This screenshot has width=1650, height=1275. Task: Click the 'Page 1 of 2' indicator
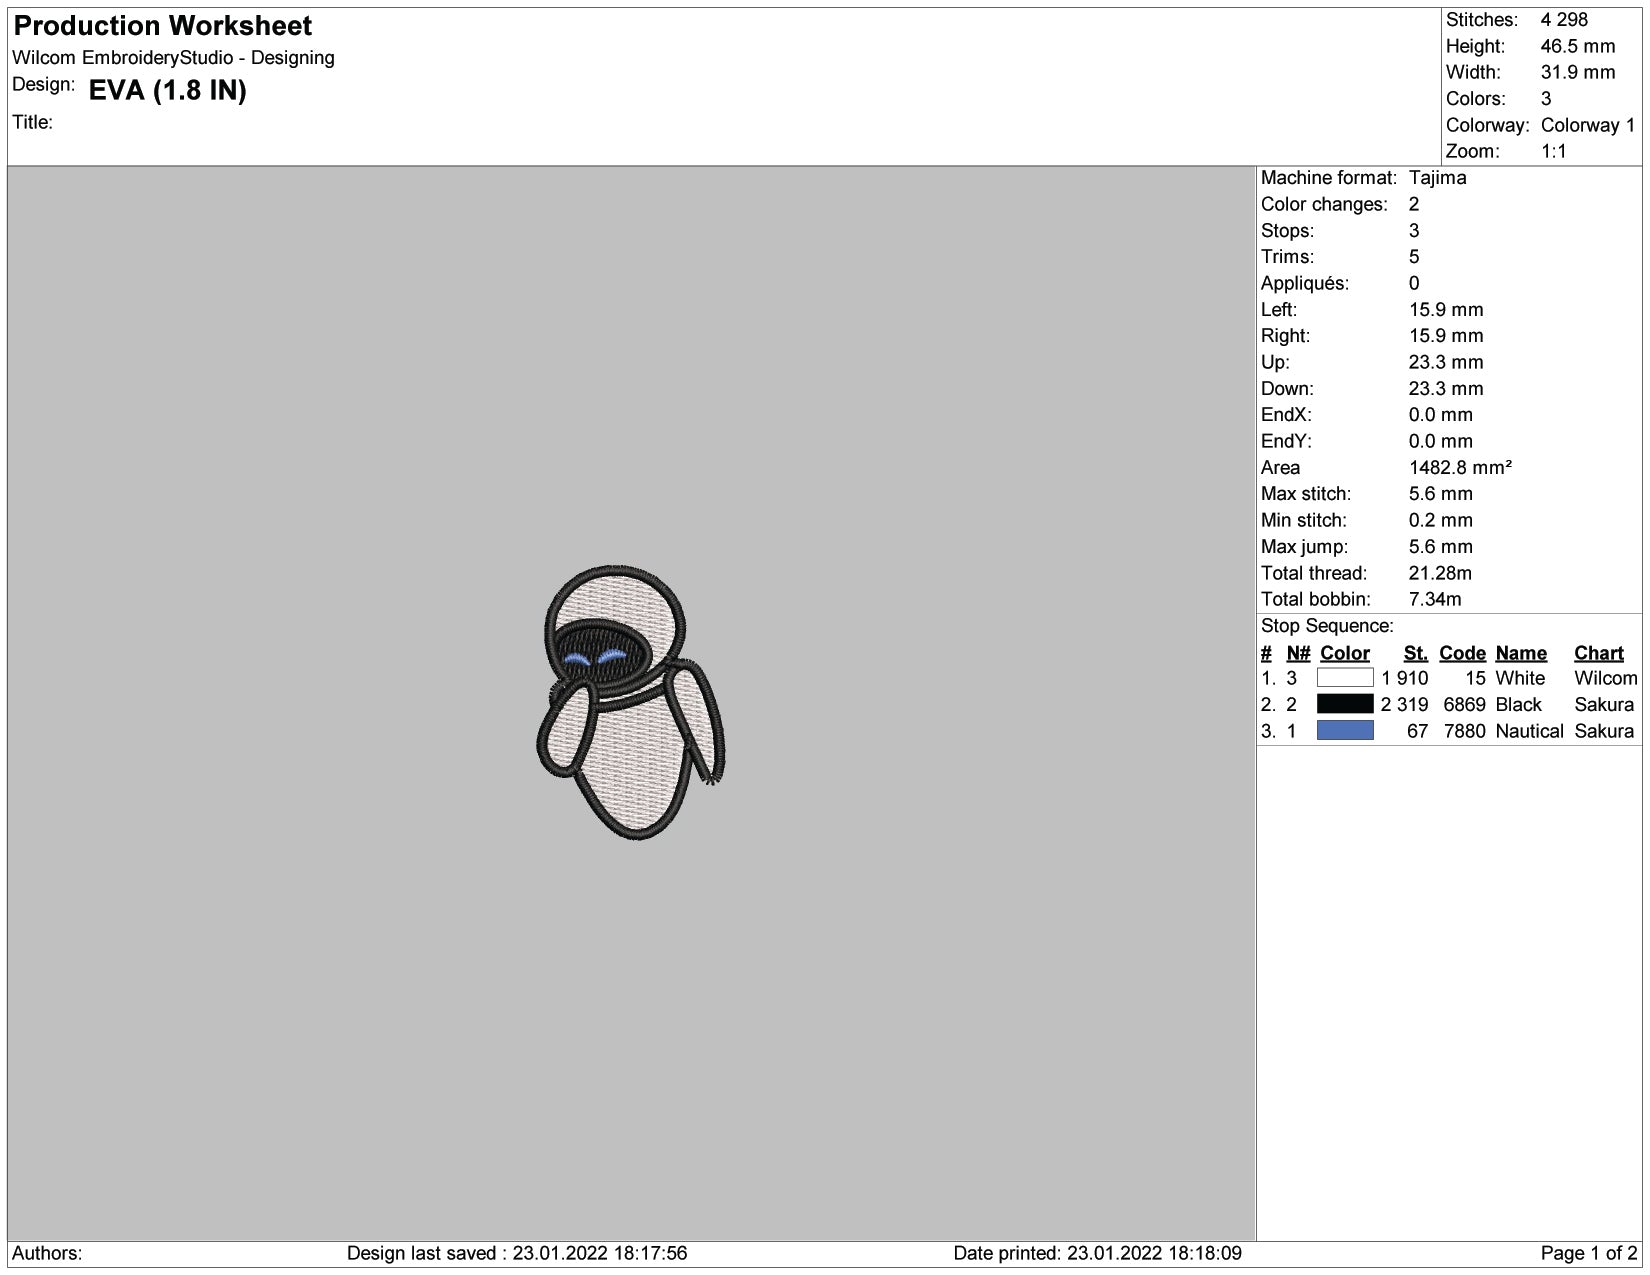pos(1589,1253)
